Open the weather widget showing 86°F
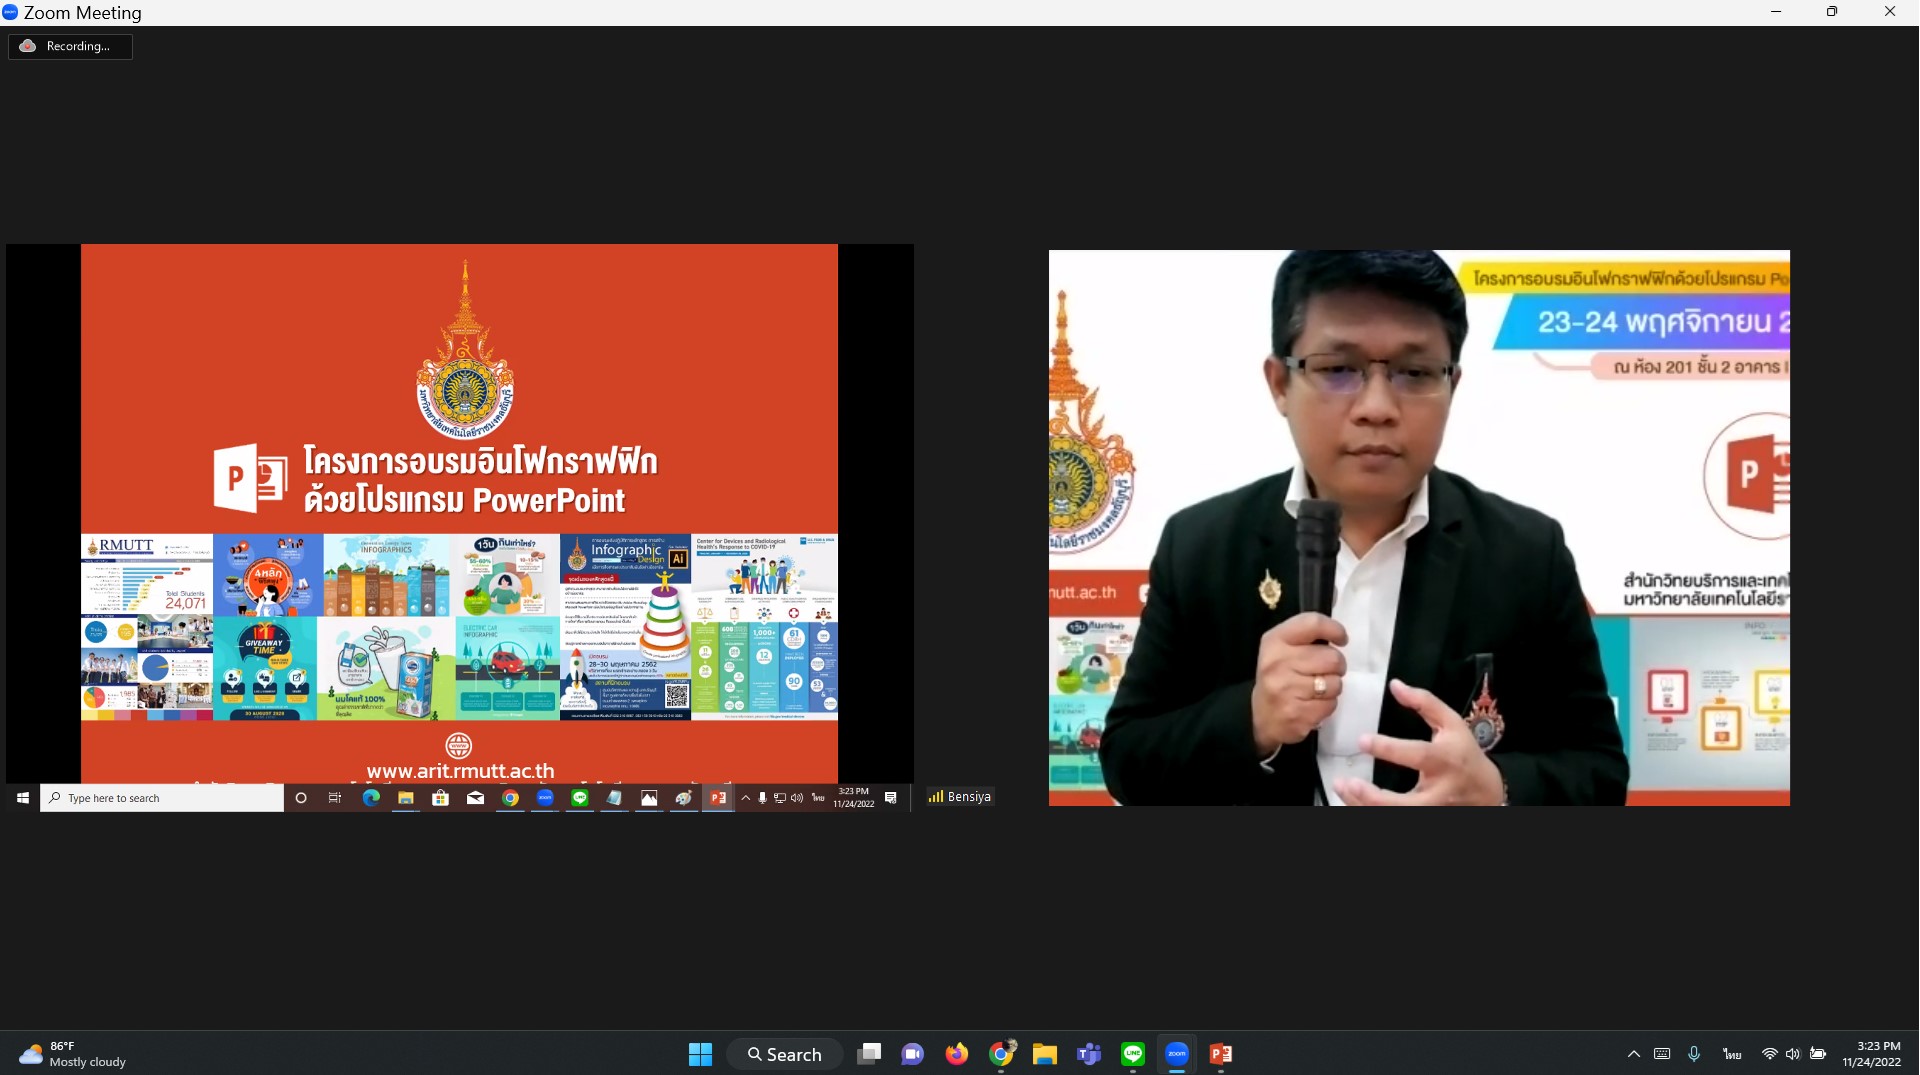The image size is (1920, 1075). coord(72,1054)
